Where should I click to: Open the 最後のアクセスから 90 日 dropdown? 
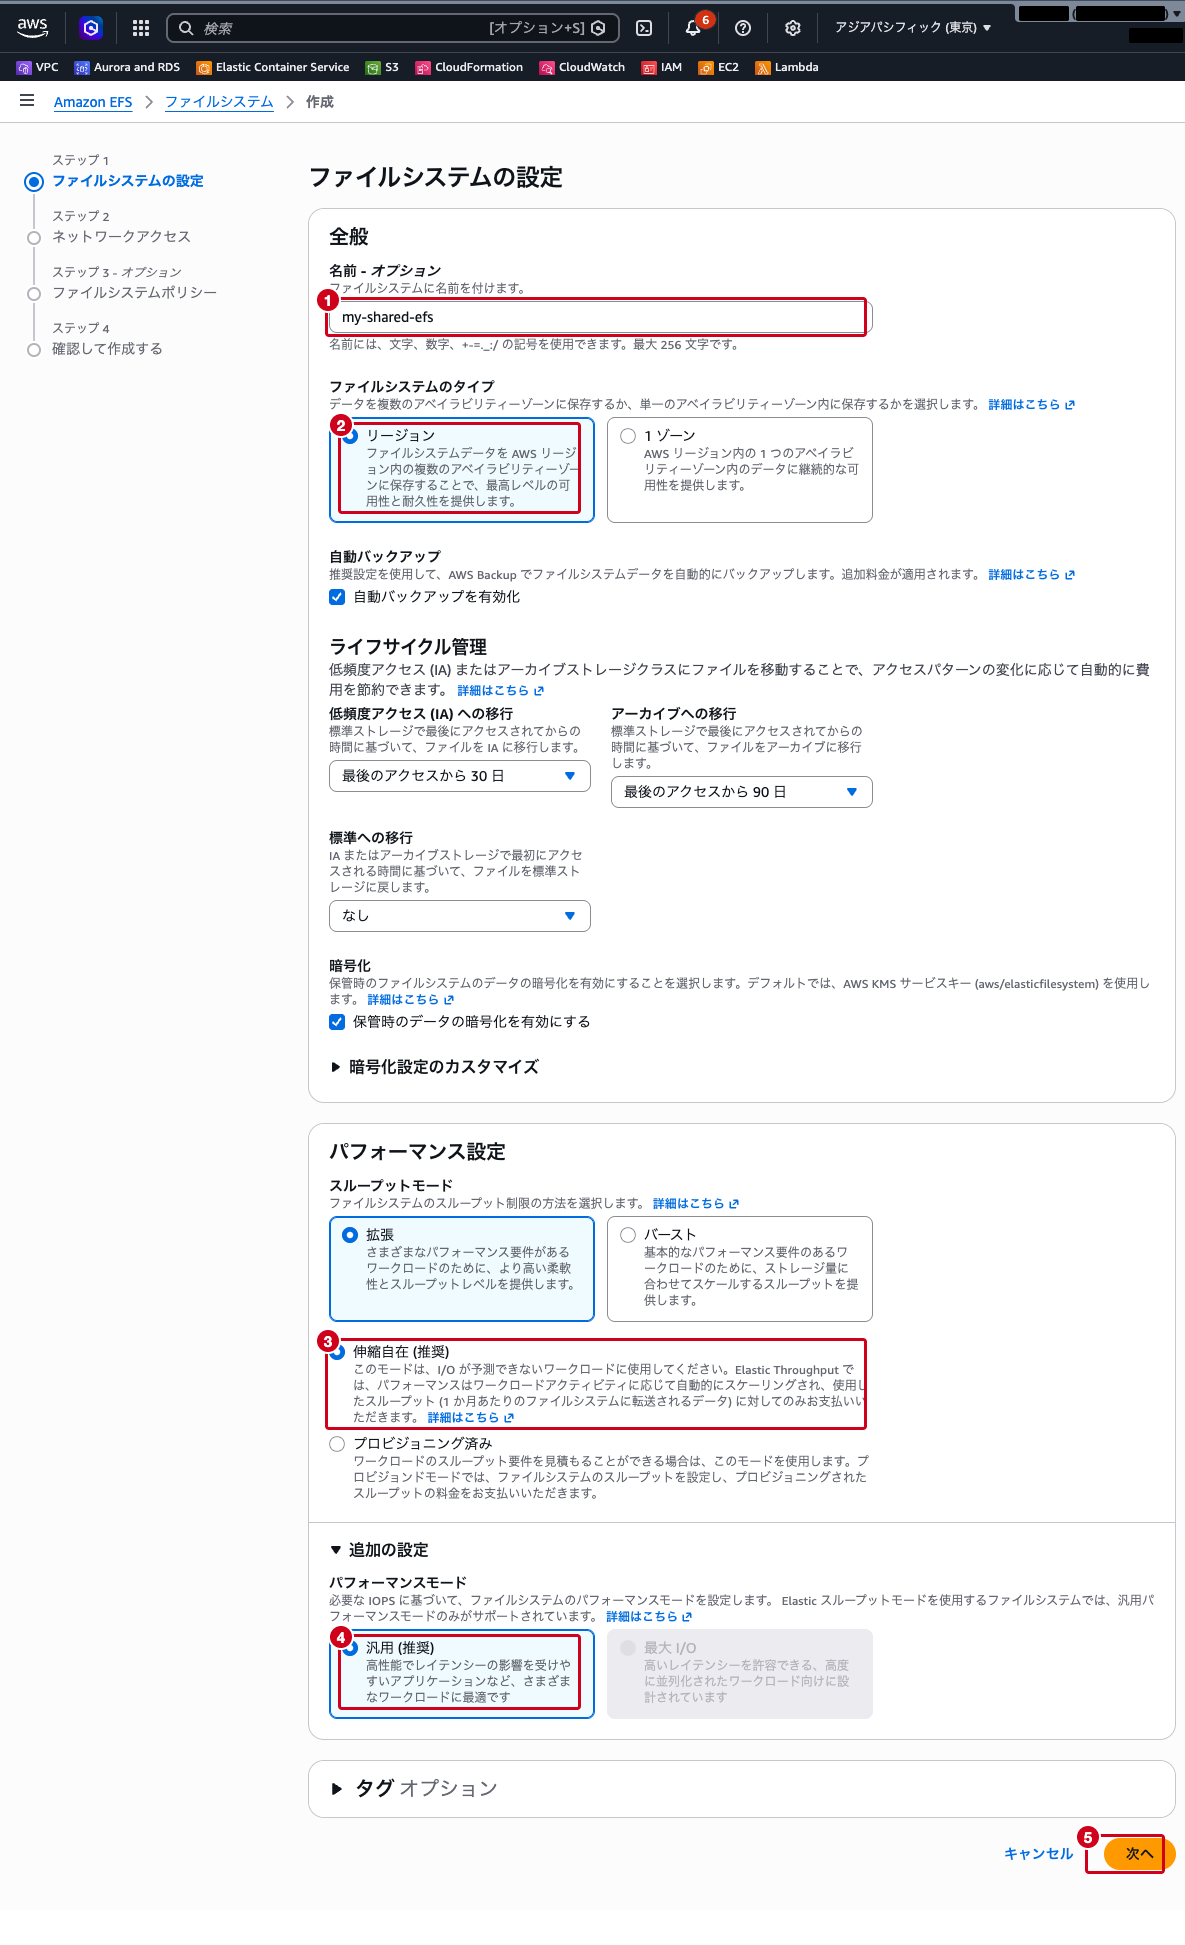(742, 792)
